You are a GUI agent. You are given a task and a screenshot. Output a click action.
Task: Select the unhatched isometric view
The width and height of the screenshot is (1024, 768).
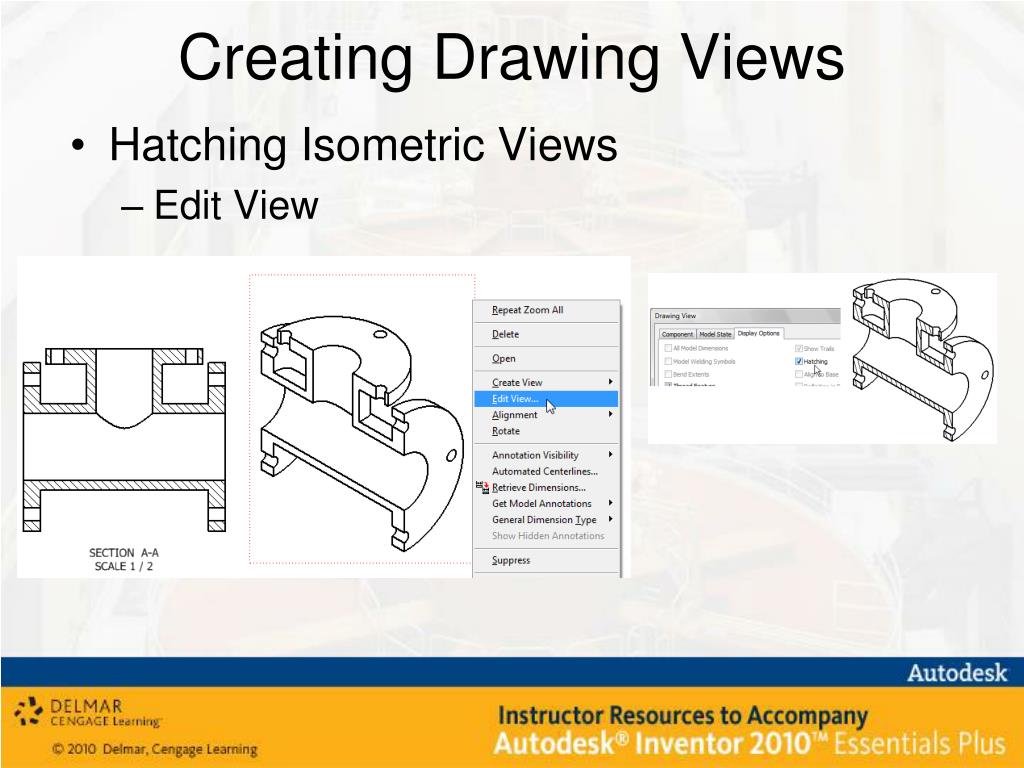pos(360,434)
